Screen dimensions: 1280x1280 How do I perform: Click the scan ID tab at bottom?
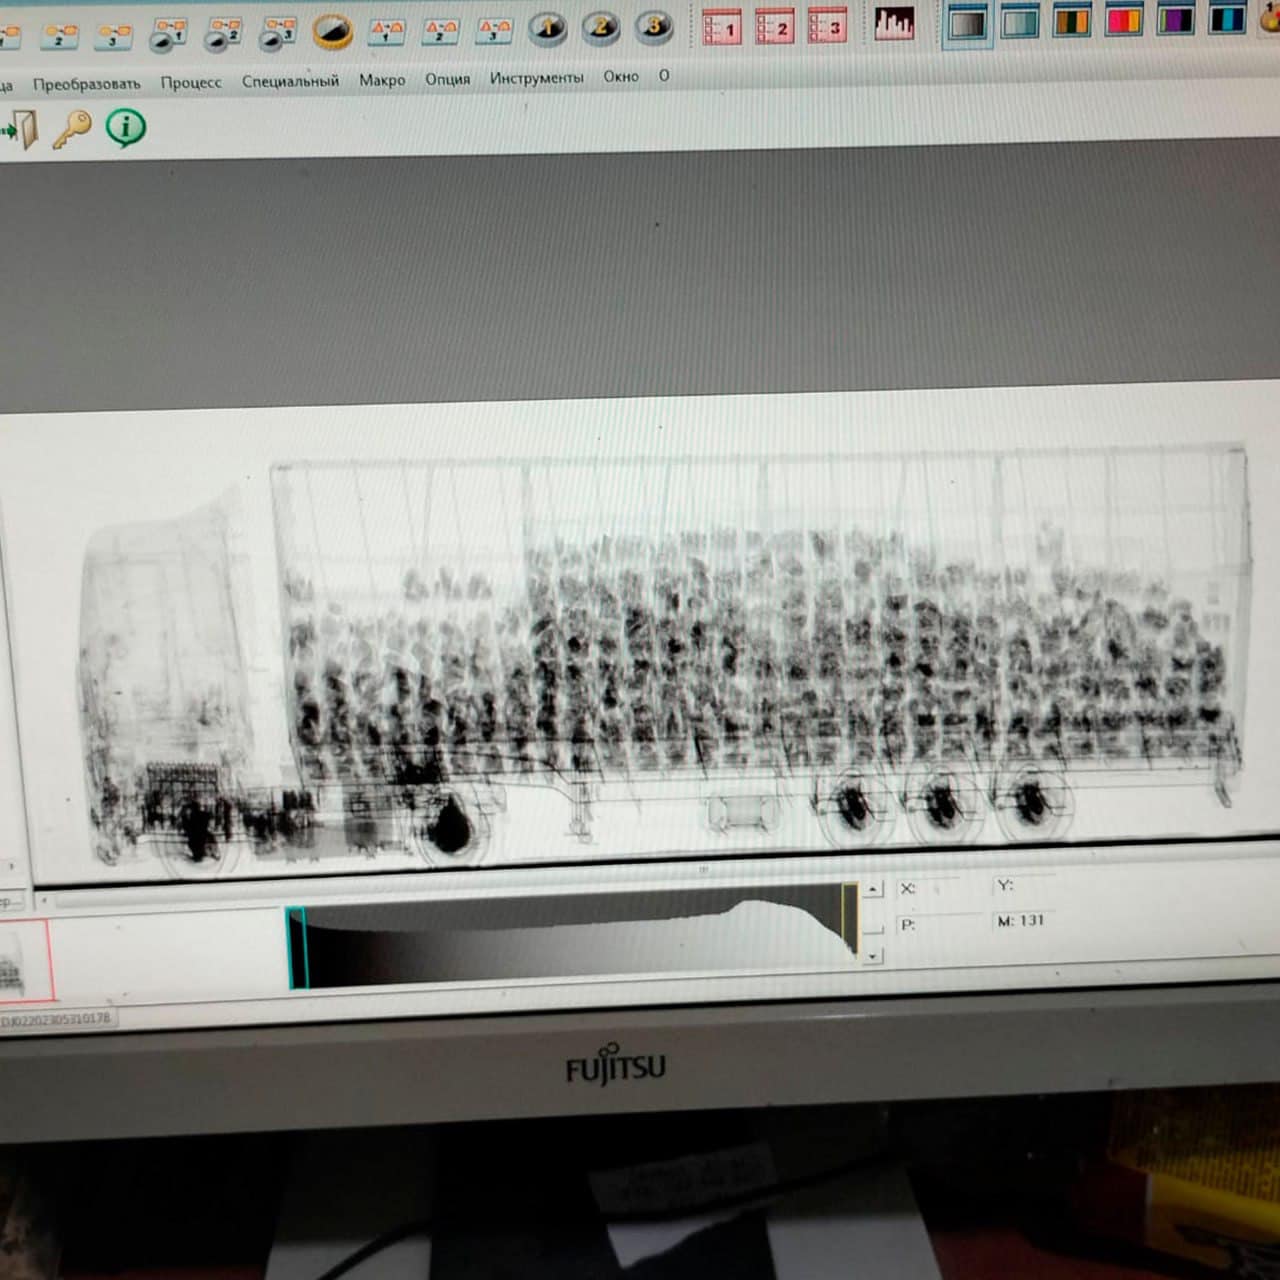point(58,1019)
